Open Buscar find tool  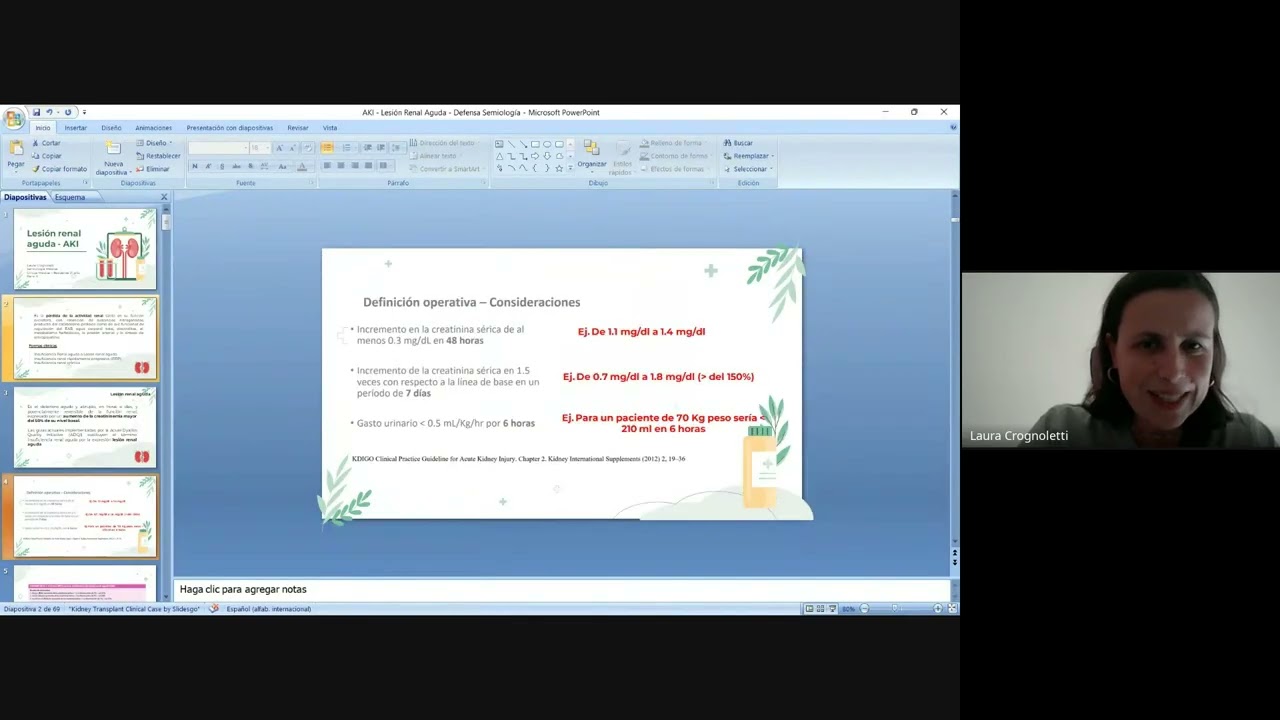click(738, 143)
